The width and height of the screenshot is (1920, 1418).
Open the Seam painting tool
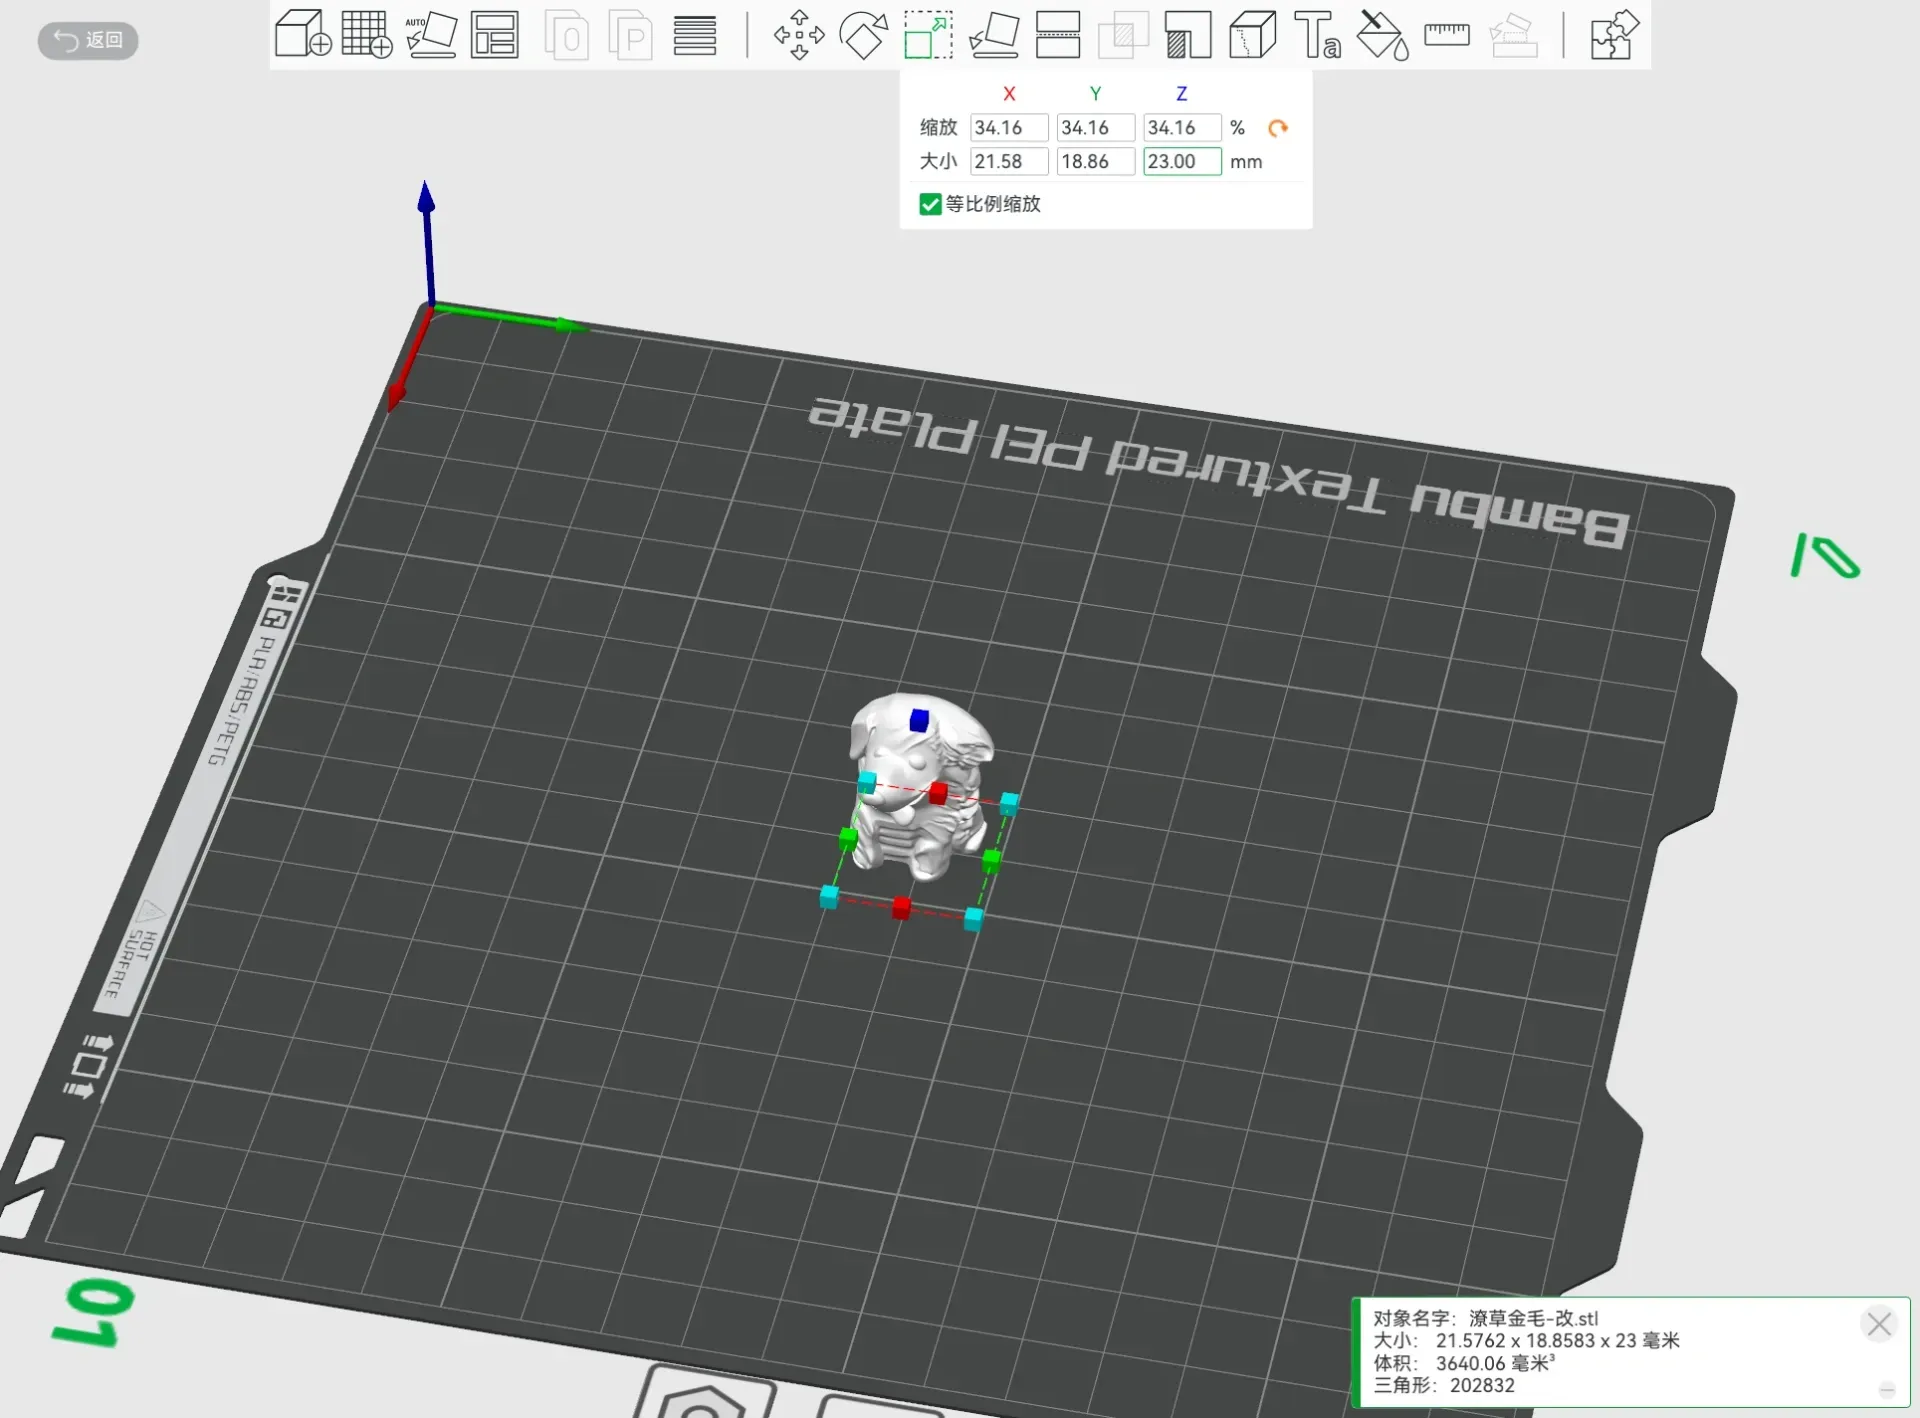click(1252, 34)
